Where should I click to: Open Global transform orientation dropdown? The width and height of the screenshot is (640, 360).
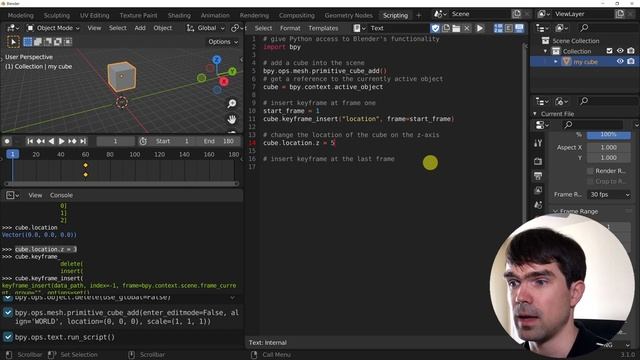[x=205, y=28]
